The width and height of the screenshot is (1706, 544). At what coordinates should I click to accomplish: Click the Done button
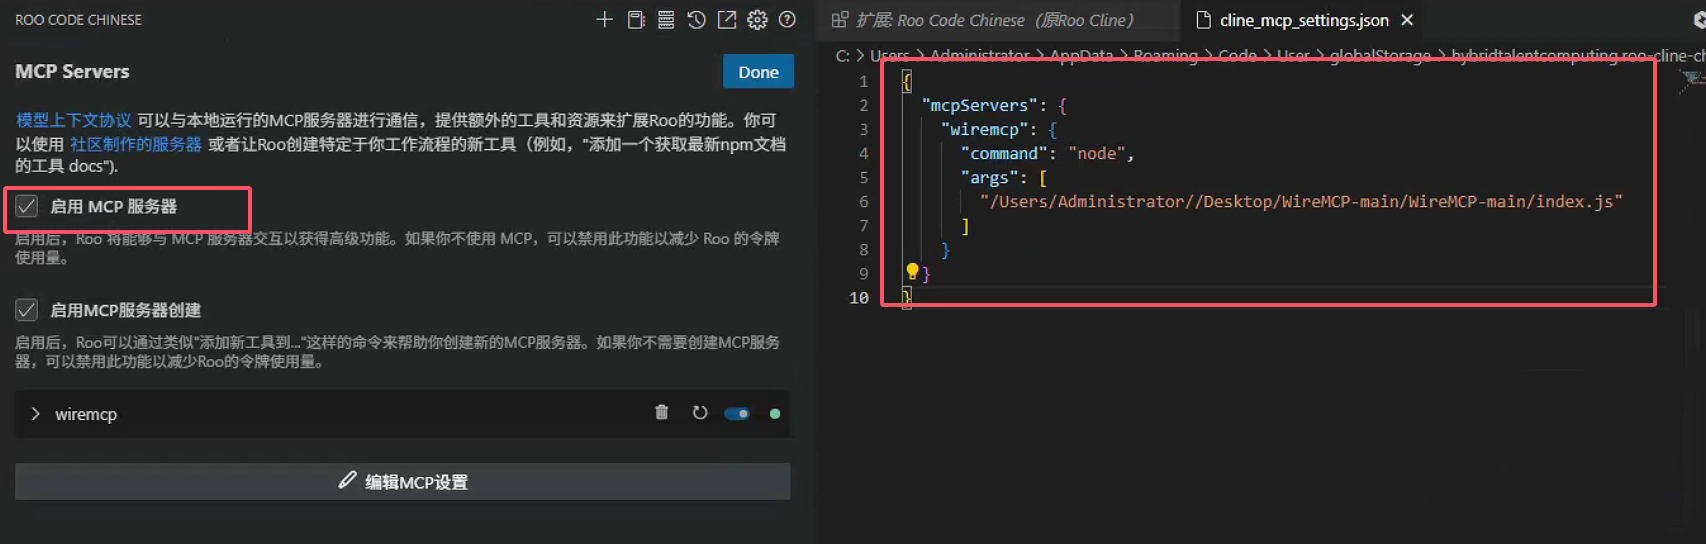(758, 72)
